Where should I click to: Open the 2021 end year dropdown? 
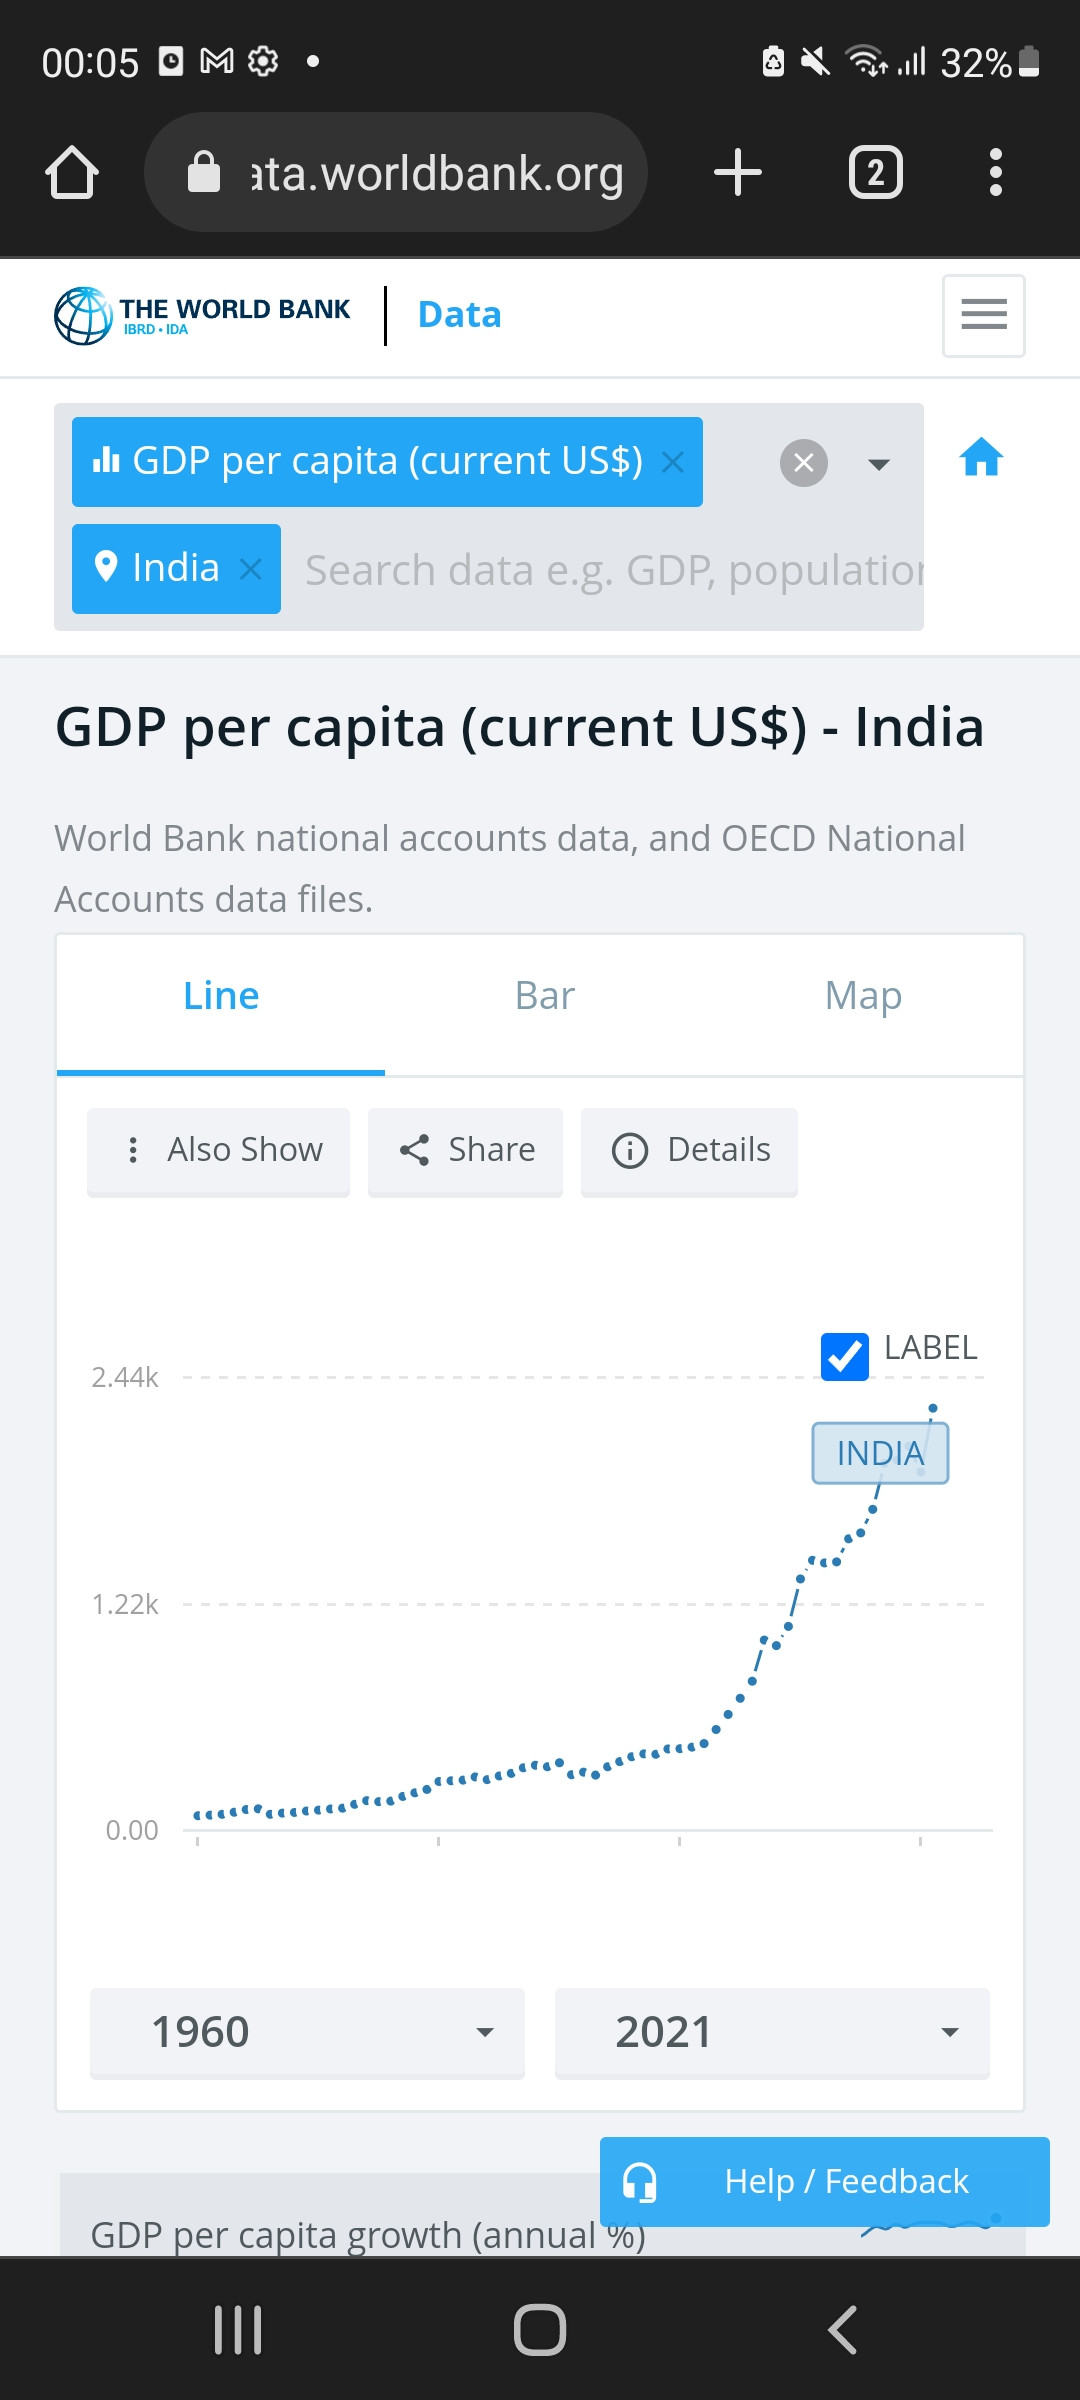(772, 2033)
